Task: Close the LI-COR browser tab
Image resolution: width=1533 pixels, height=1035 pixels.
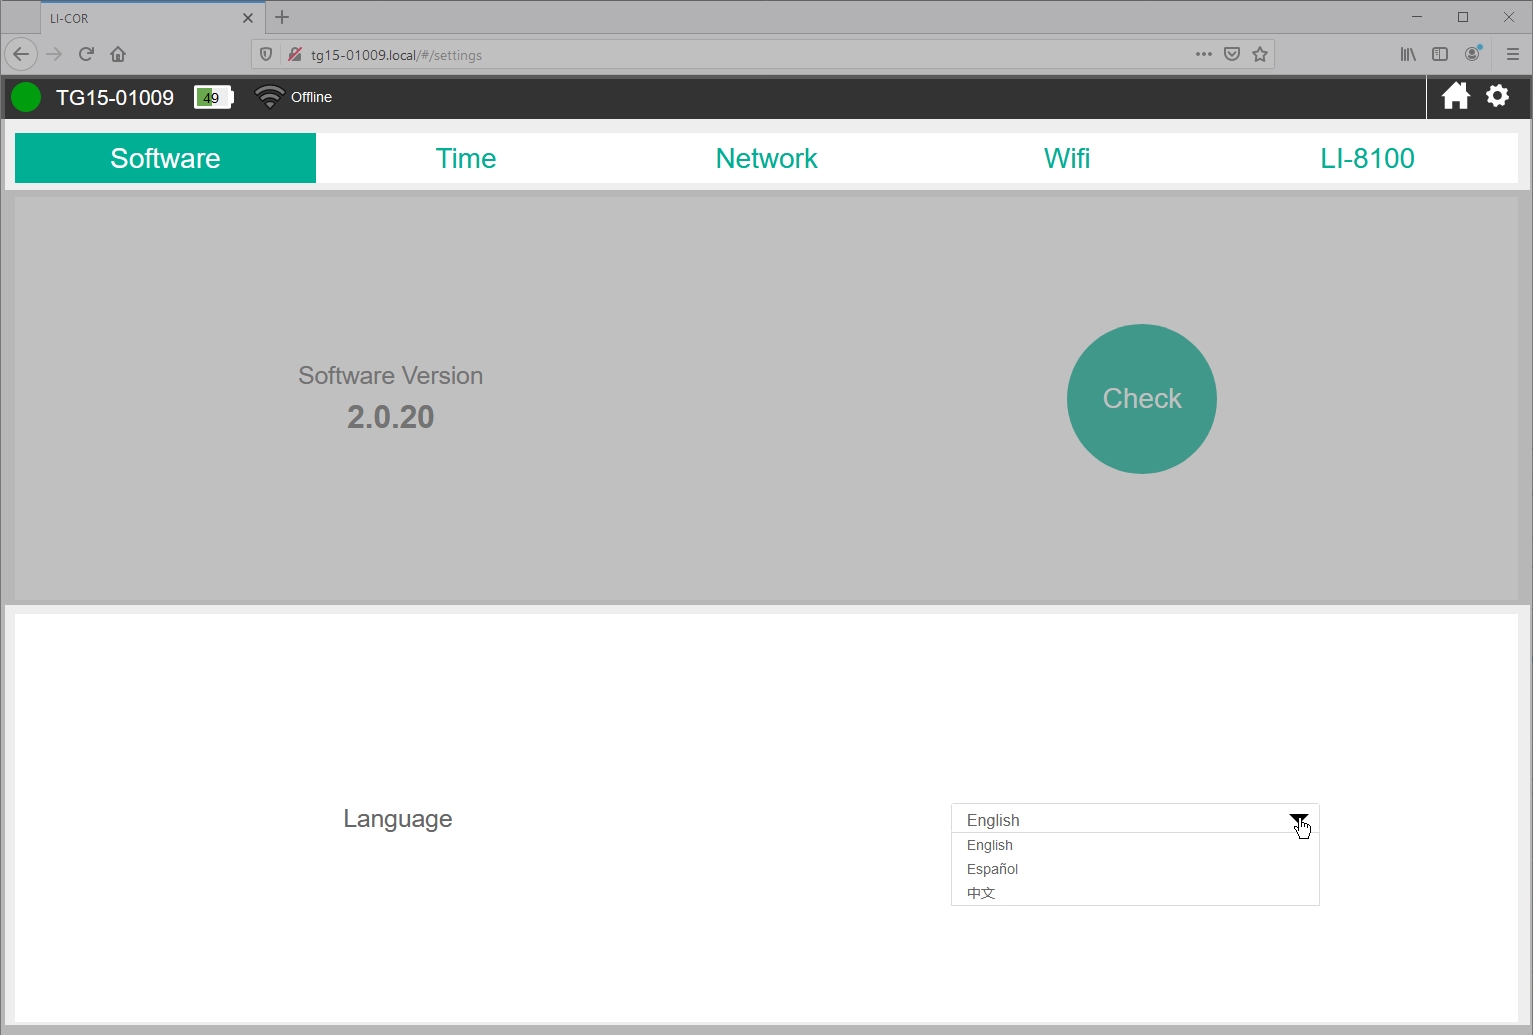Action: coord(248,18)
